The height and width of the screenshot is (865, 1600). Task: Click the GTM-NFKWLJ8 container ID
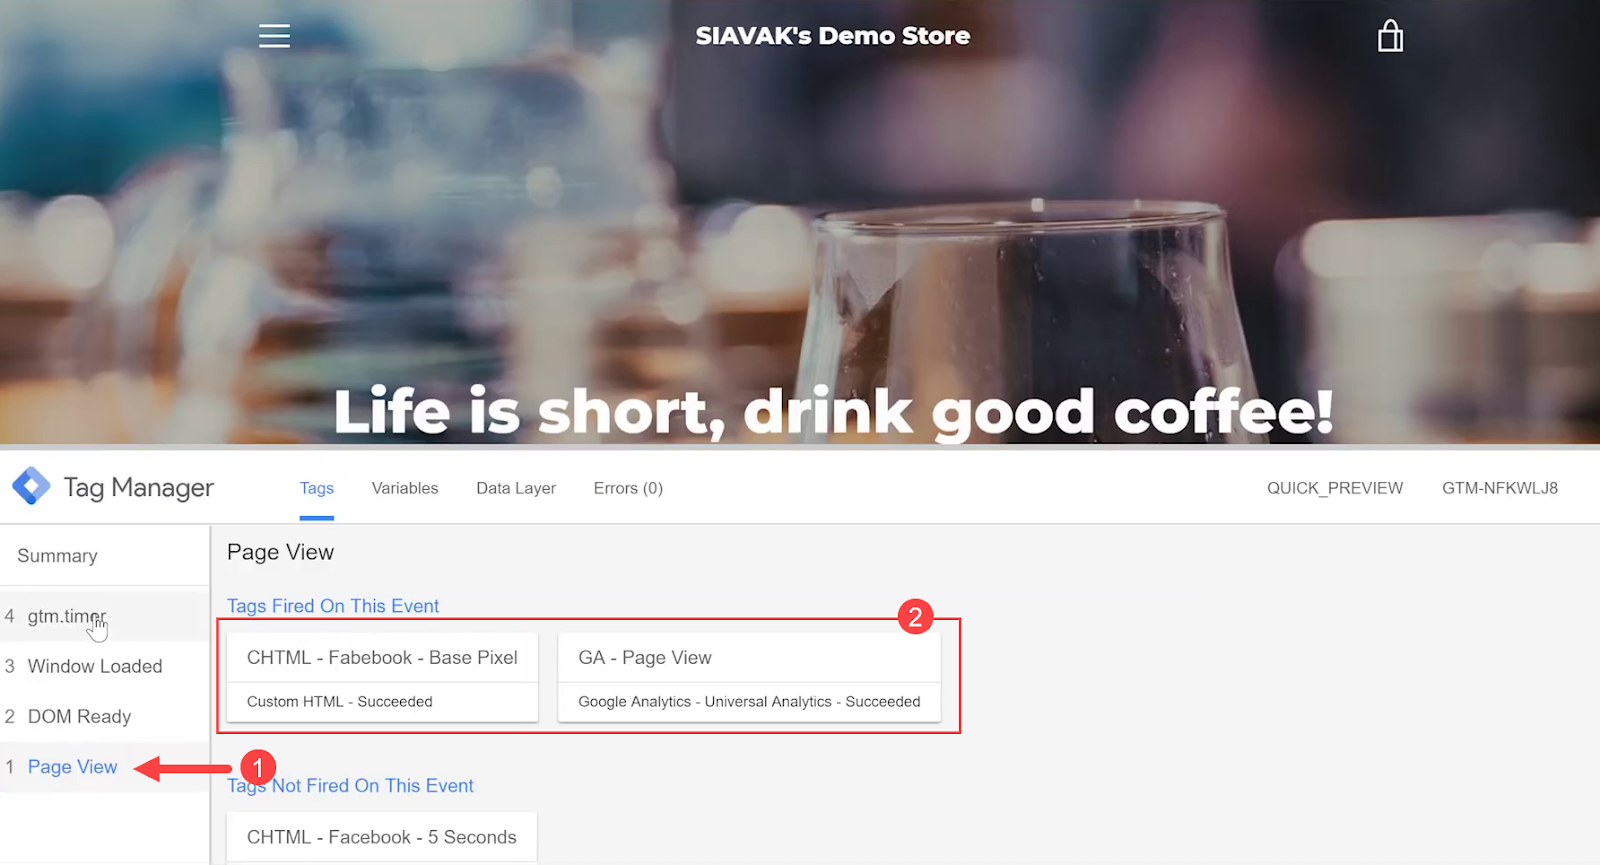[x=1500, y=488]
